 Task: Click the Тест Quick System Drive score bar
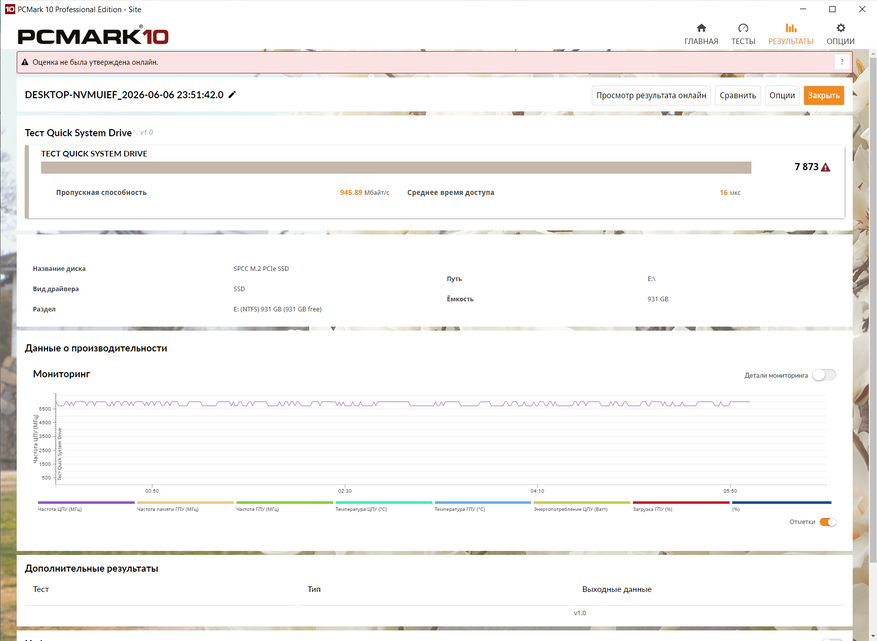click(396, 168)
